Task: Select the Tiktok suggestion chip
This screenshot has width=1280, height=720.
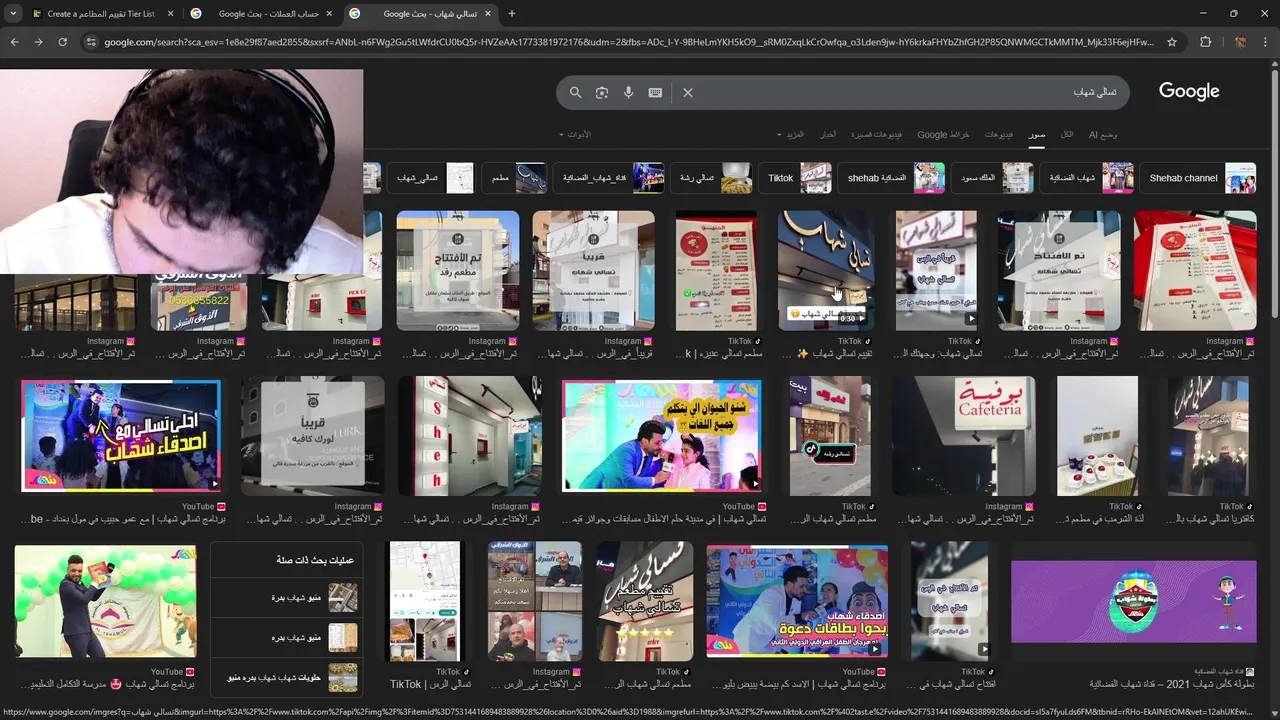Action: [x=795, y=178]
